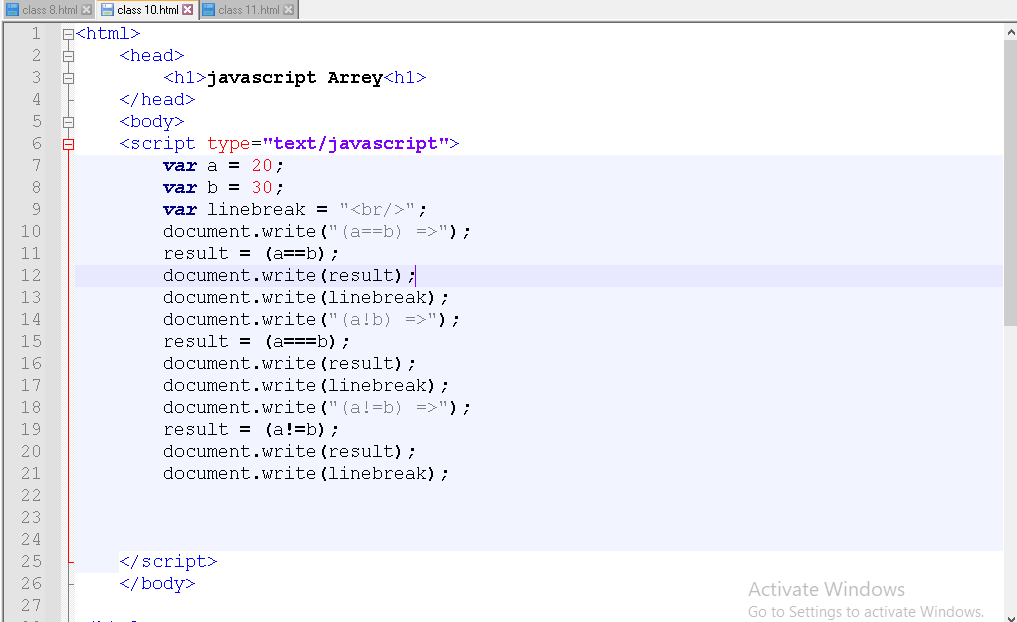
Task: Collapse the body tag fold marker
Action: pos(68,122)
